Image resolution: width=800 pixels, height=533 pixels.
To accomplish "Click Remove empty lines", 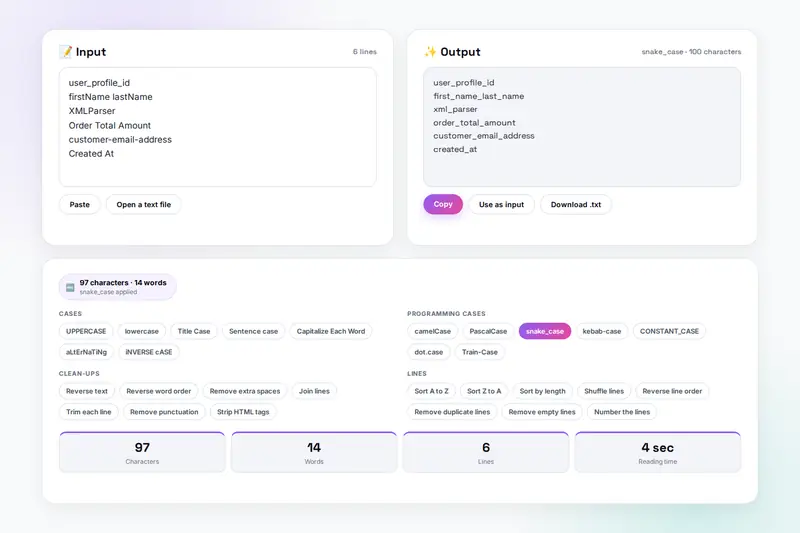I will (542, 412).
